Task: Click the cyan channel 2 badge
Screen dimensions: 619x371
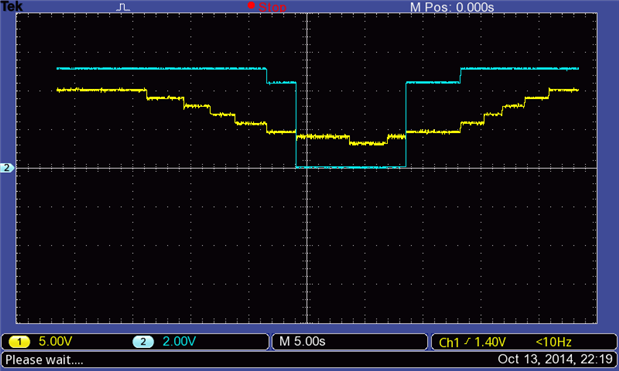Action: [143, 342]
